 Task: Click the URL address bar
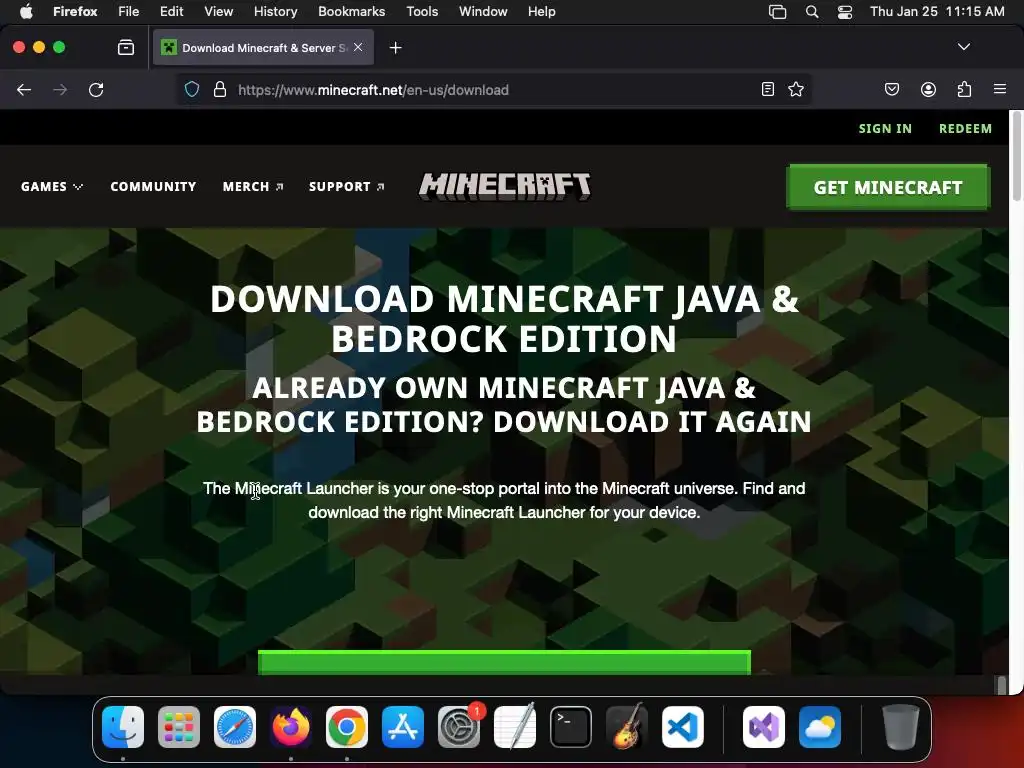pos(496,90)
